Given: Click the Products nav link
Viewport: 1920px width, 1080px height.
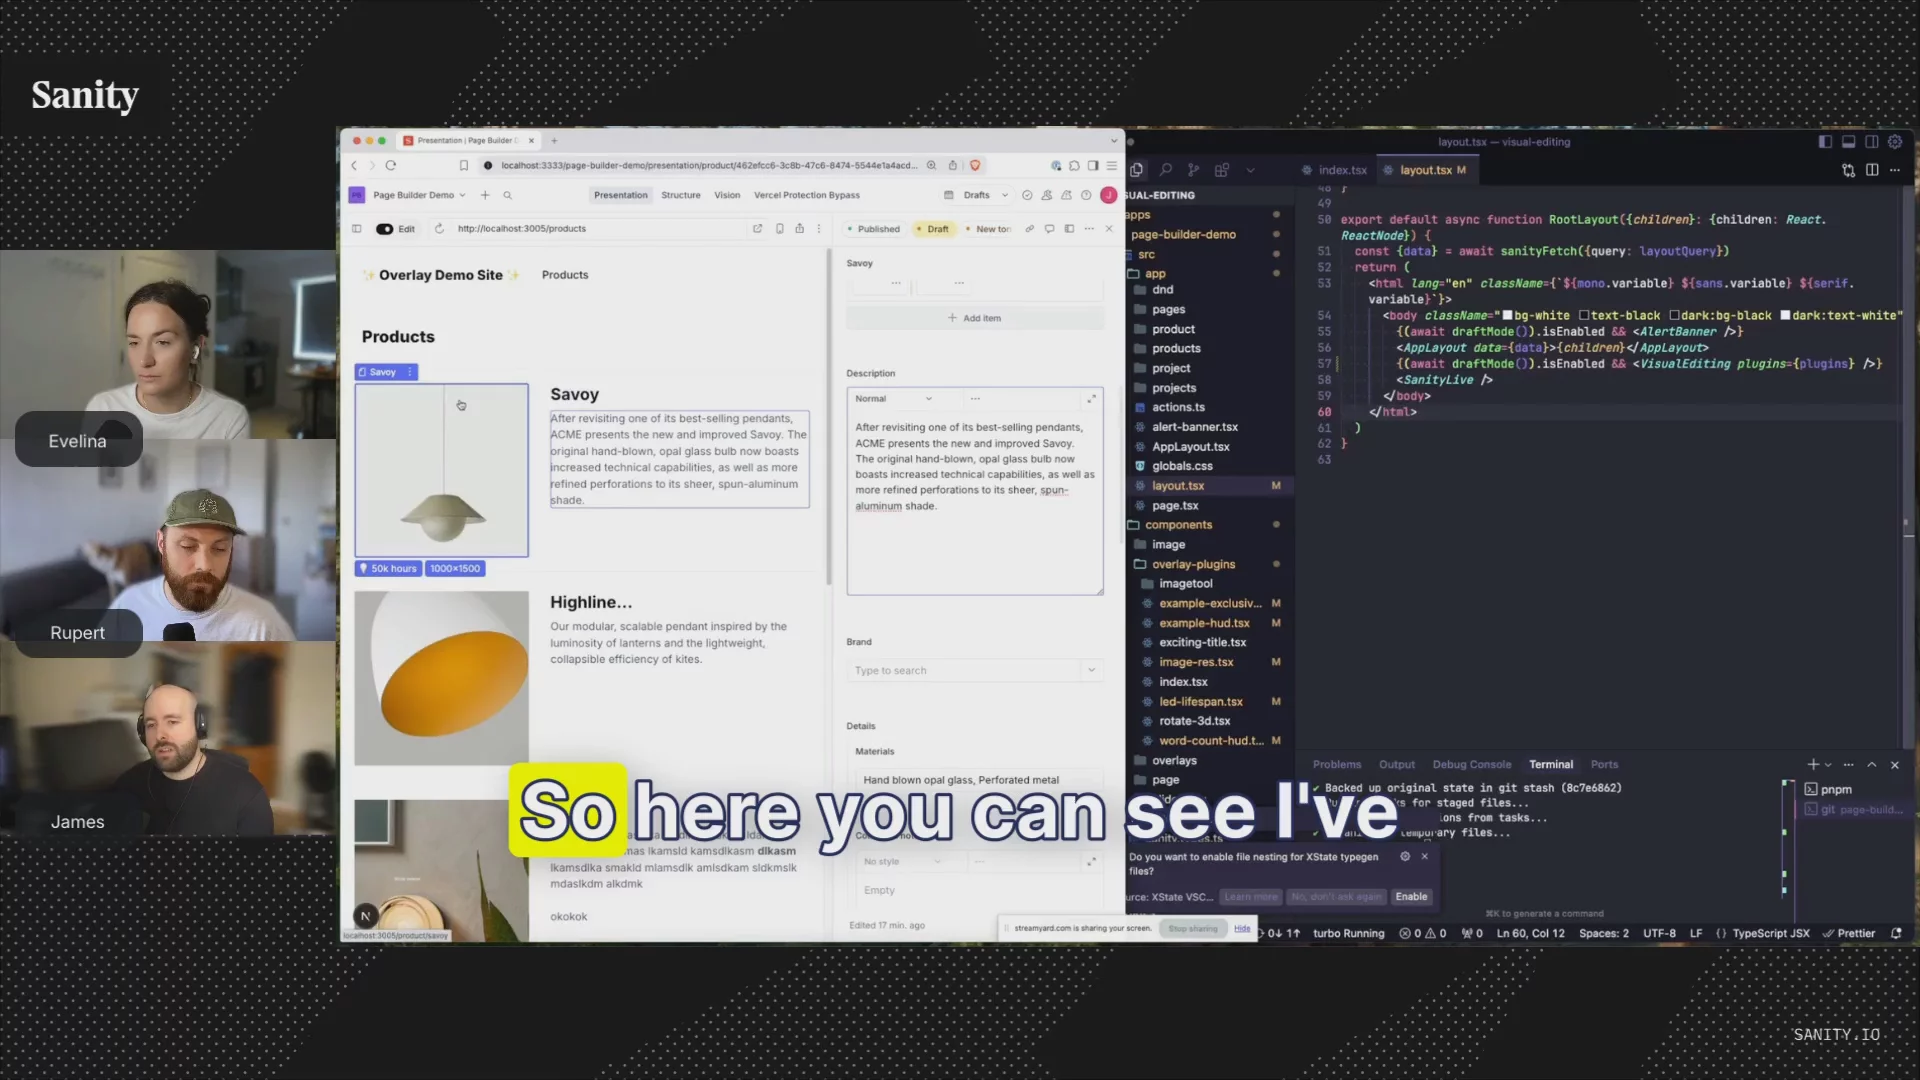Looking at the screenshot, I should (x=565, y=275).
